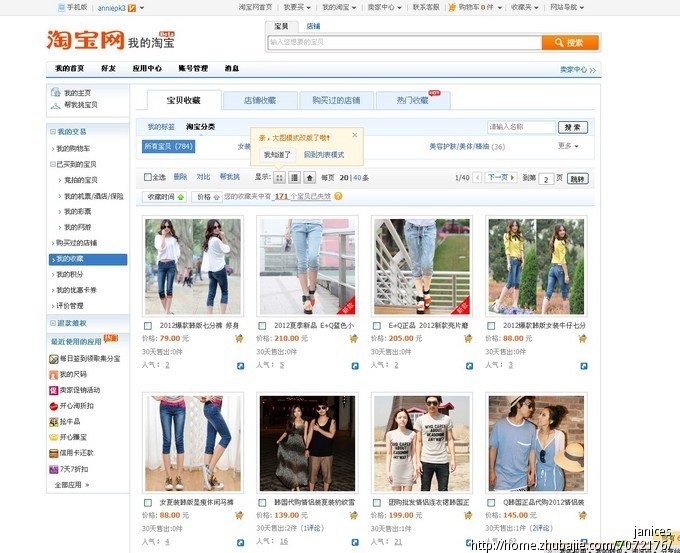Click cart icon for the 79.00 item

tap(239, 338)
